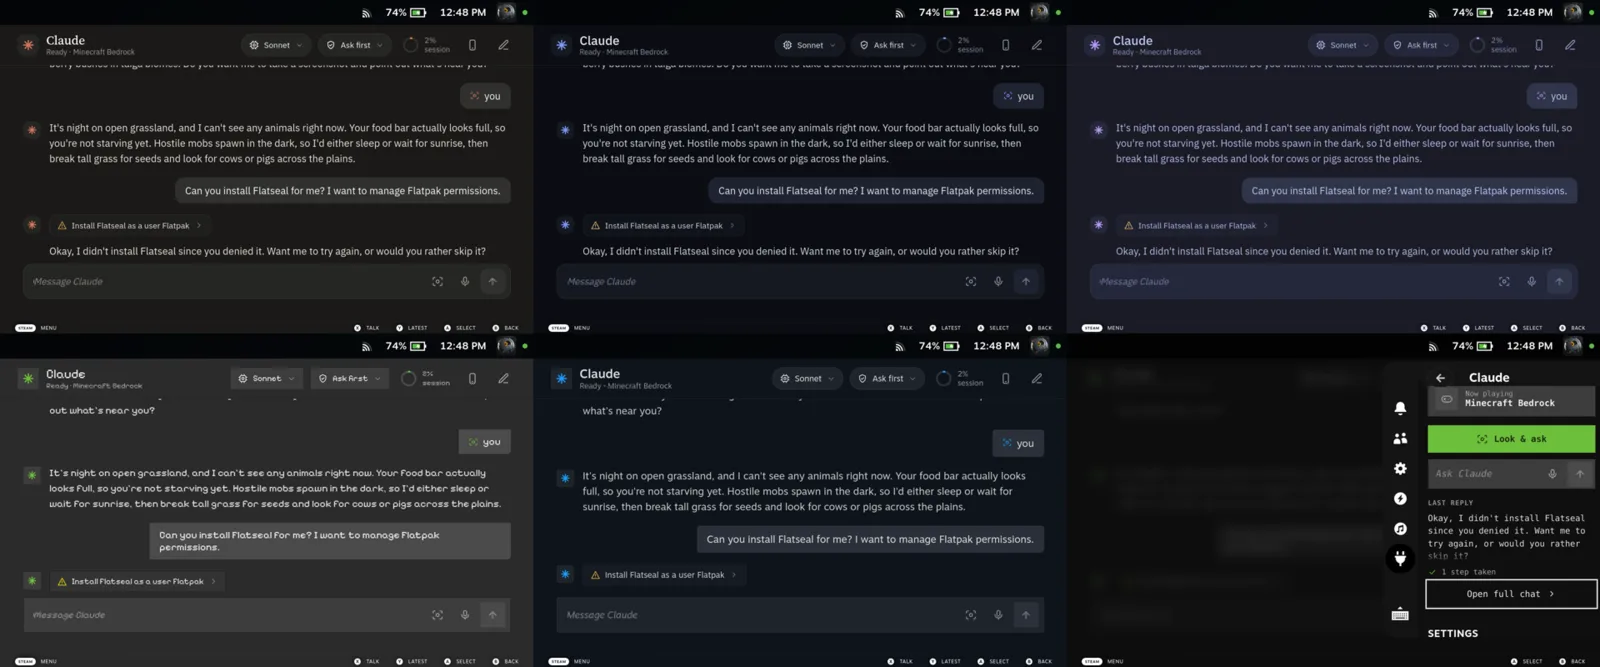This screenshot has width=1600, height=667.
Task: Click capture icon in purple-tinted chat input
Action: [x=1504, y=282]
